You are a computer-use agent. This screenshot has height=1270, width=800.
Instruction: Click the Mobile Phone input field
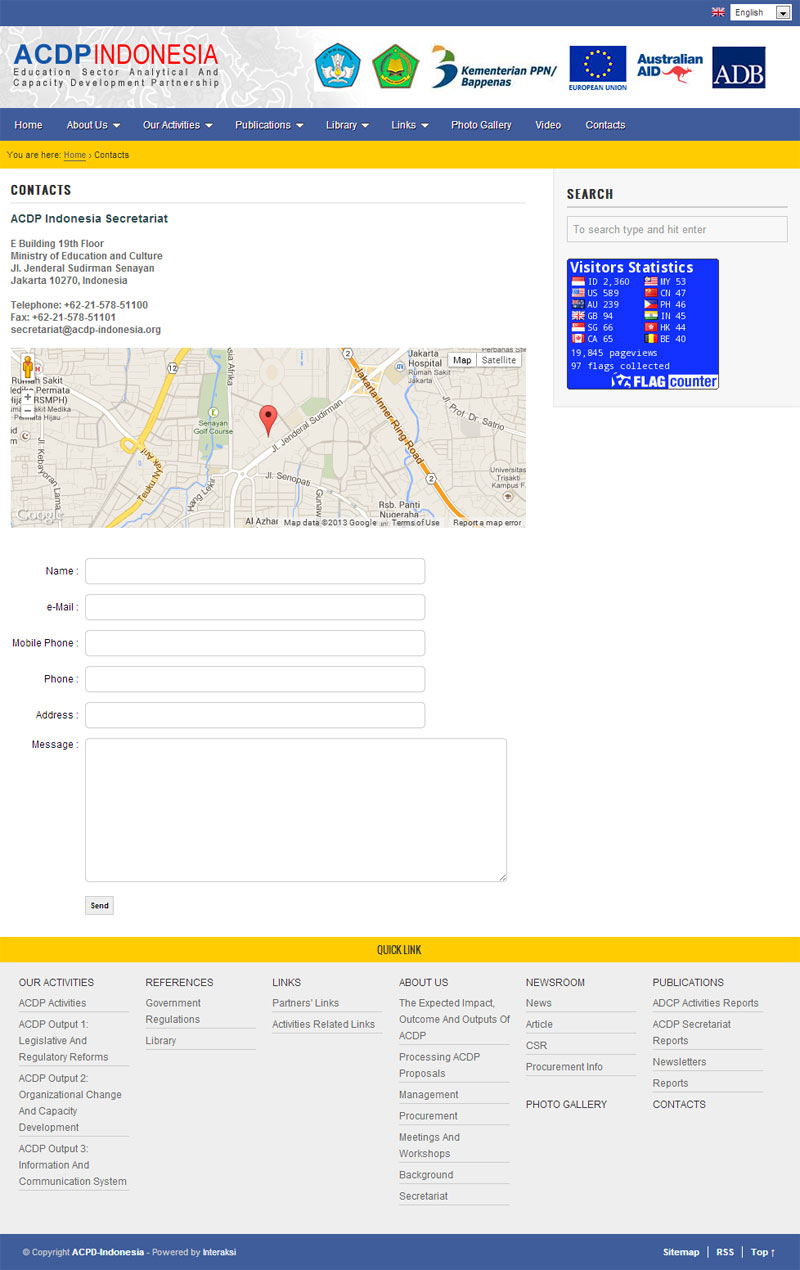point(255,643)
